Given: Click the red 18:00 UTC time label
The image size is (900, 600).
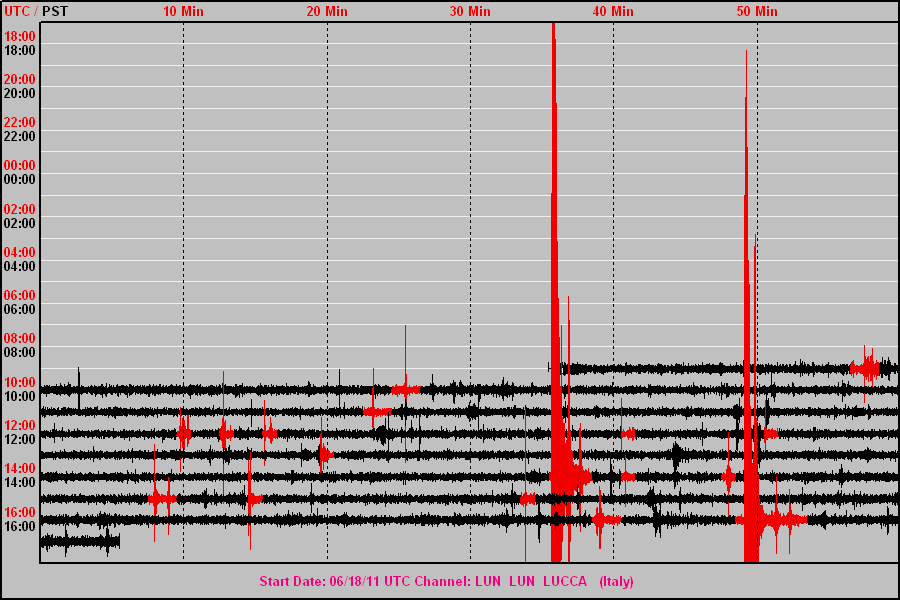Looking at the screenshot, I should click(20, 36).
